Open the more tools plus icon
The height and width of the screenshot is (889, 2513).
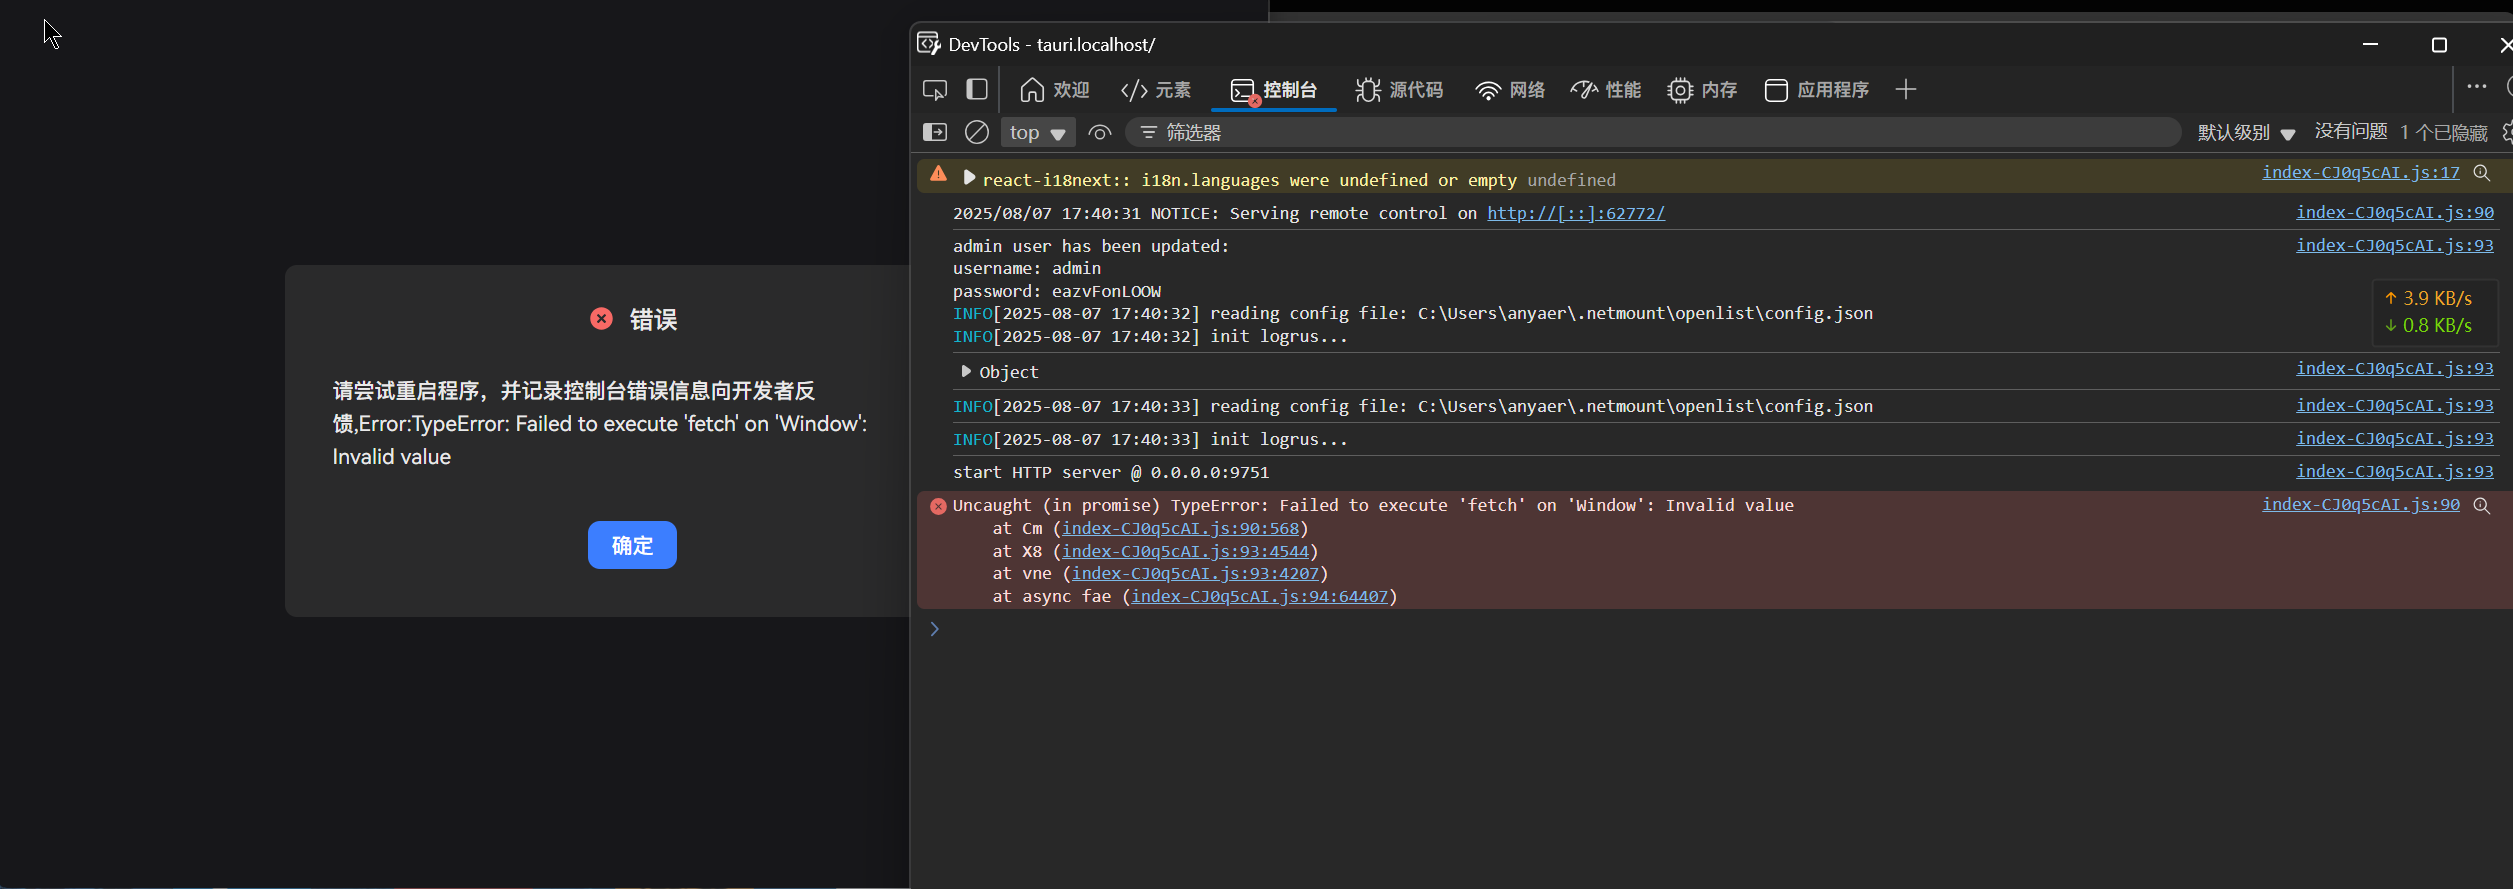click(1905, 90)
